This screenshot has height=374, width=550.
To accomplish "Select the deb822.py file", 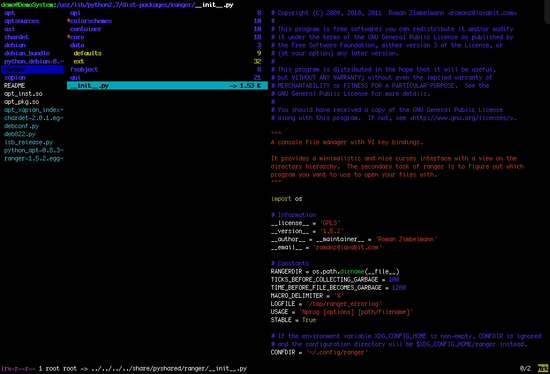I will click(x=20, y=134).
